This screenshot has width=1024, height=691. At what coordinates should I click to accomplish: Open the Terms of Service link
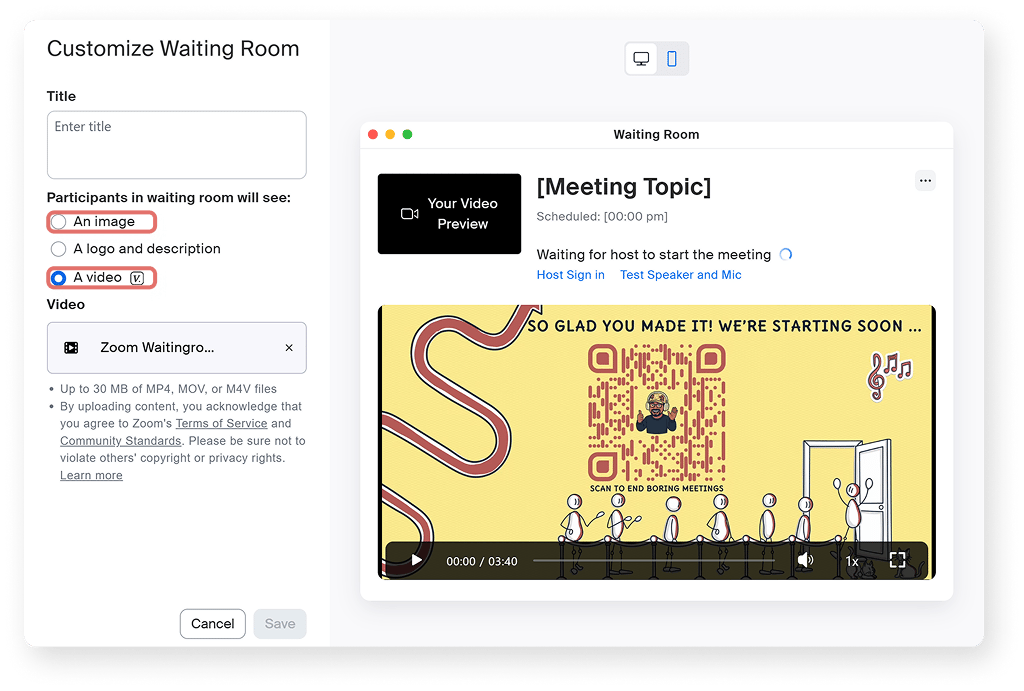coord(221,423)
